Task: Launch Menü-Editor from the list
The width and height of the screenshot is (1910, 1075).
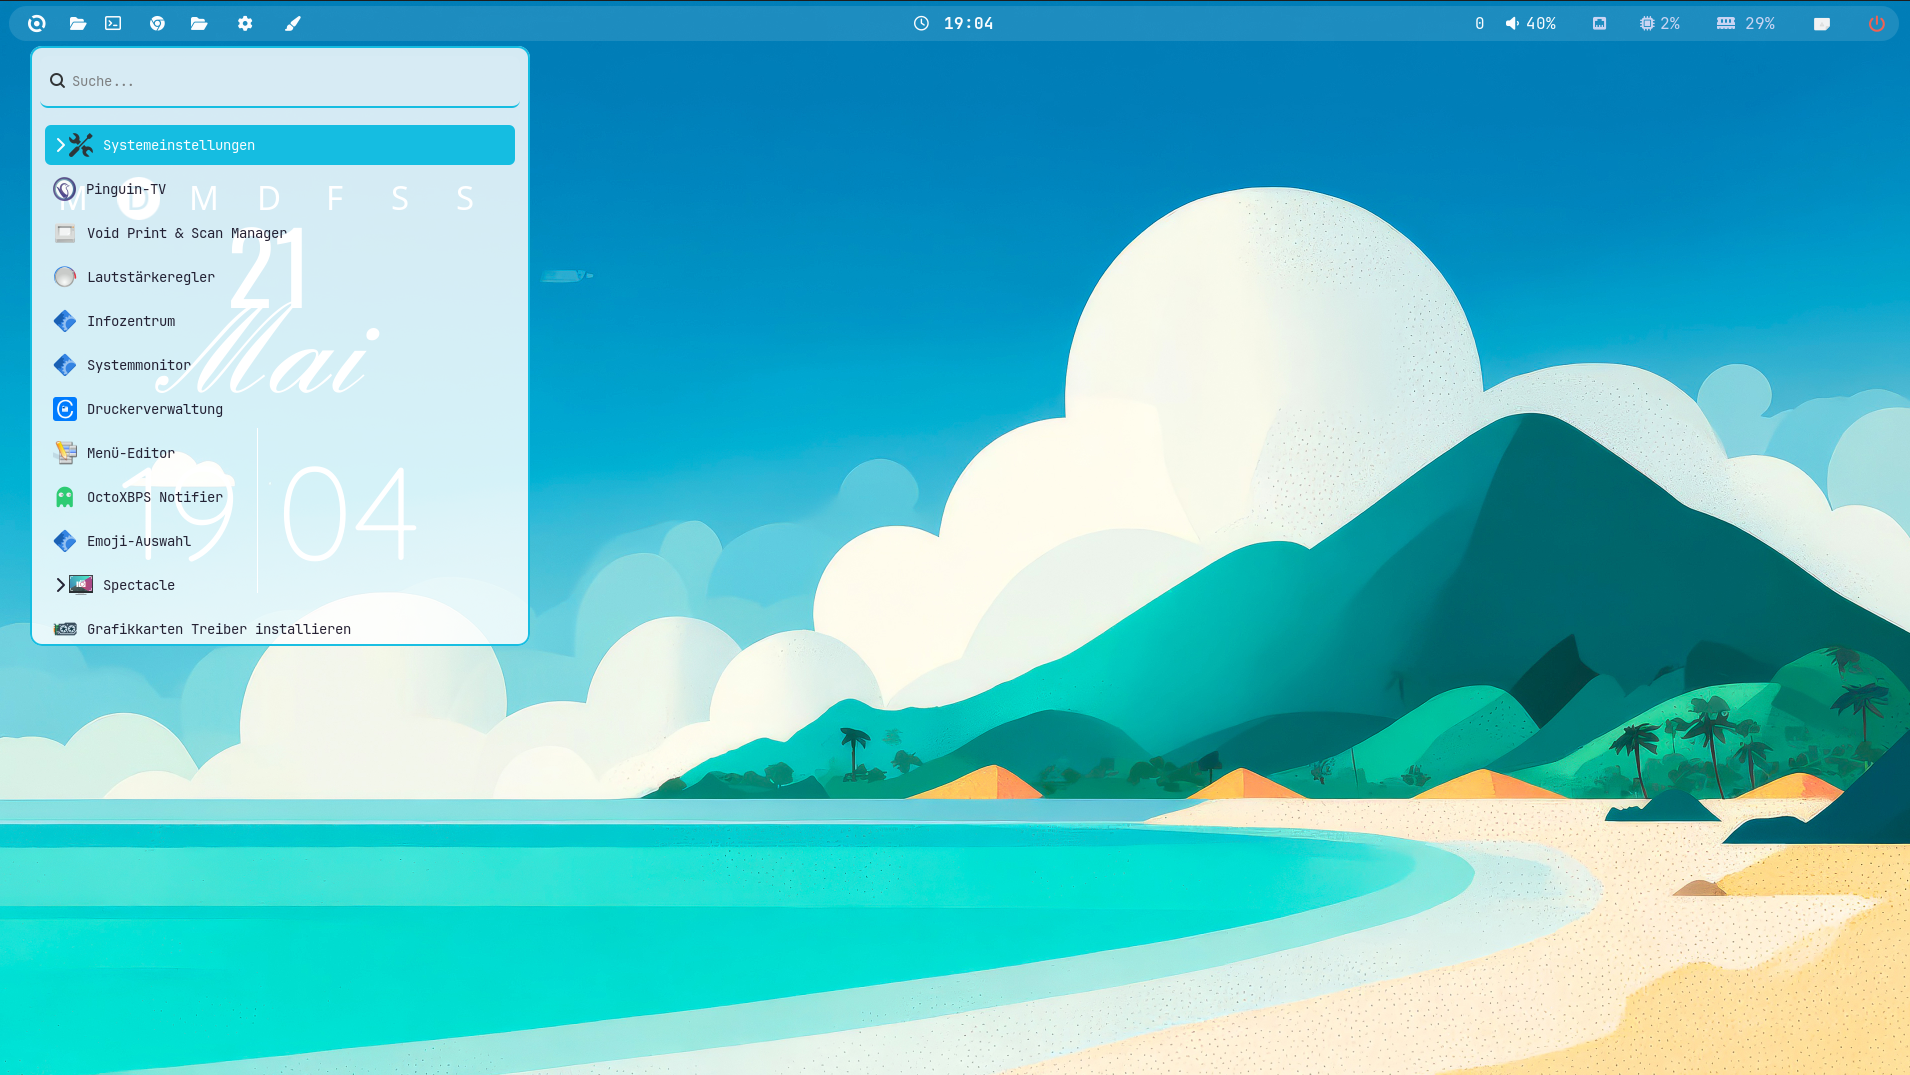Action: click(280, 453)
